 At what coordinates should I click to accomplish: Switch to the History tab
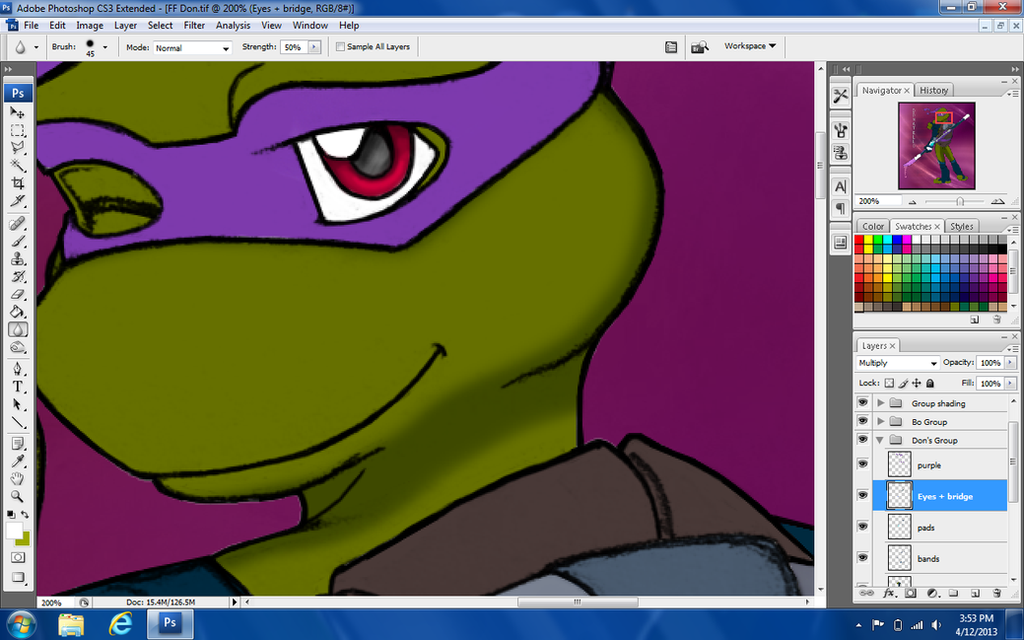934,90
